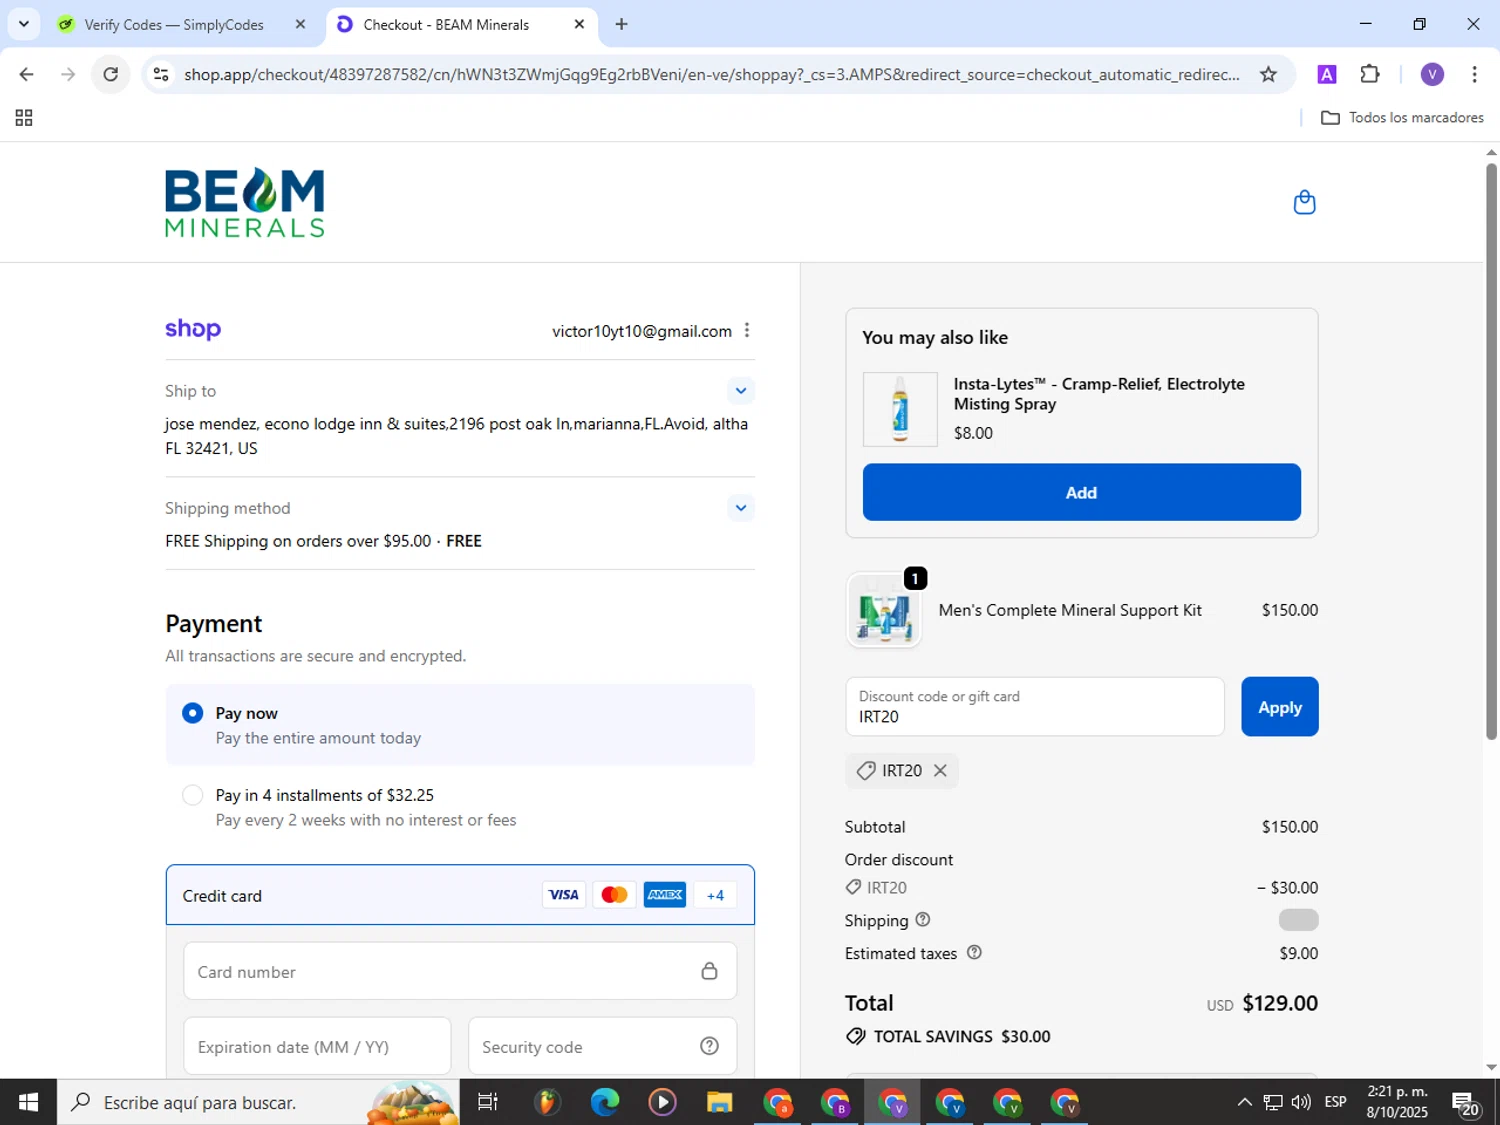
Task: Close the Verify Codes SimplyCodes tab
Action: click(300, 24)
